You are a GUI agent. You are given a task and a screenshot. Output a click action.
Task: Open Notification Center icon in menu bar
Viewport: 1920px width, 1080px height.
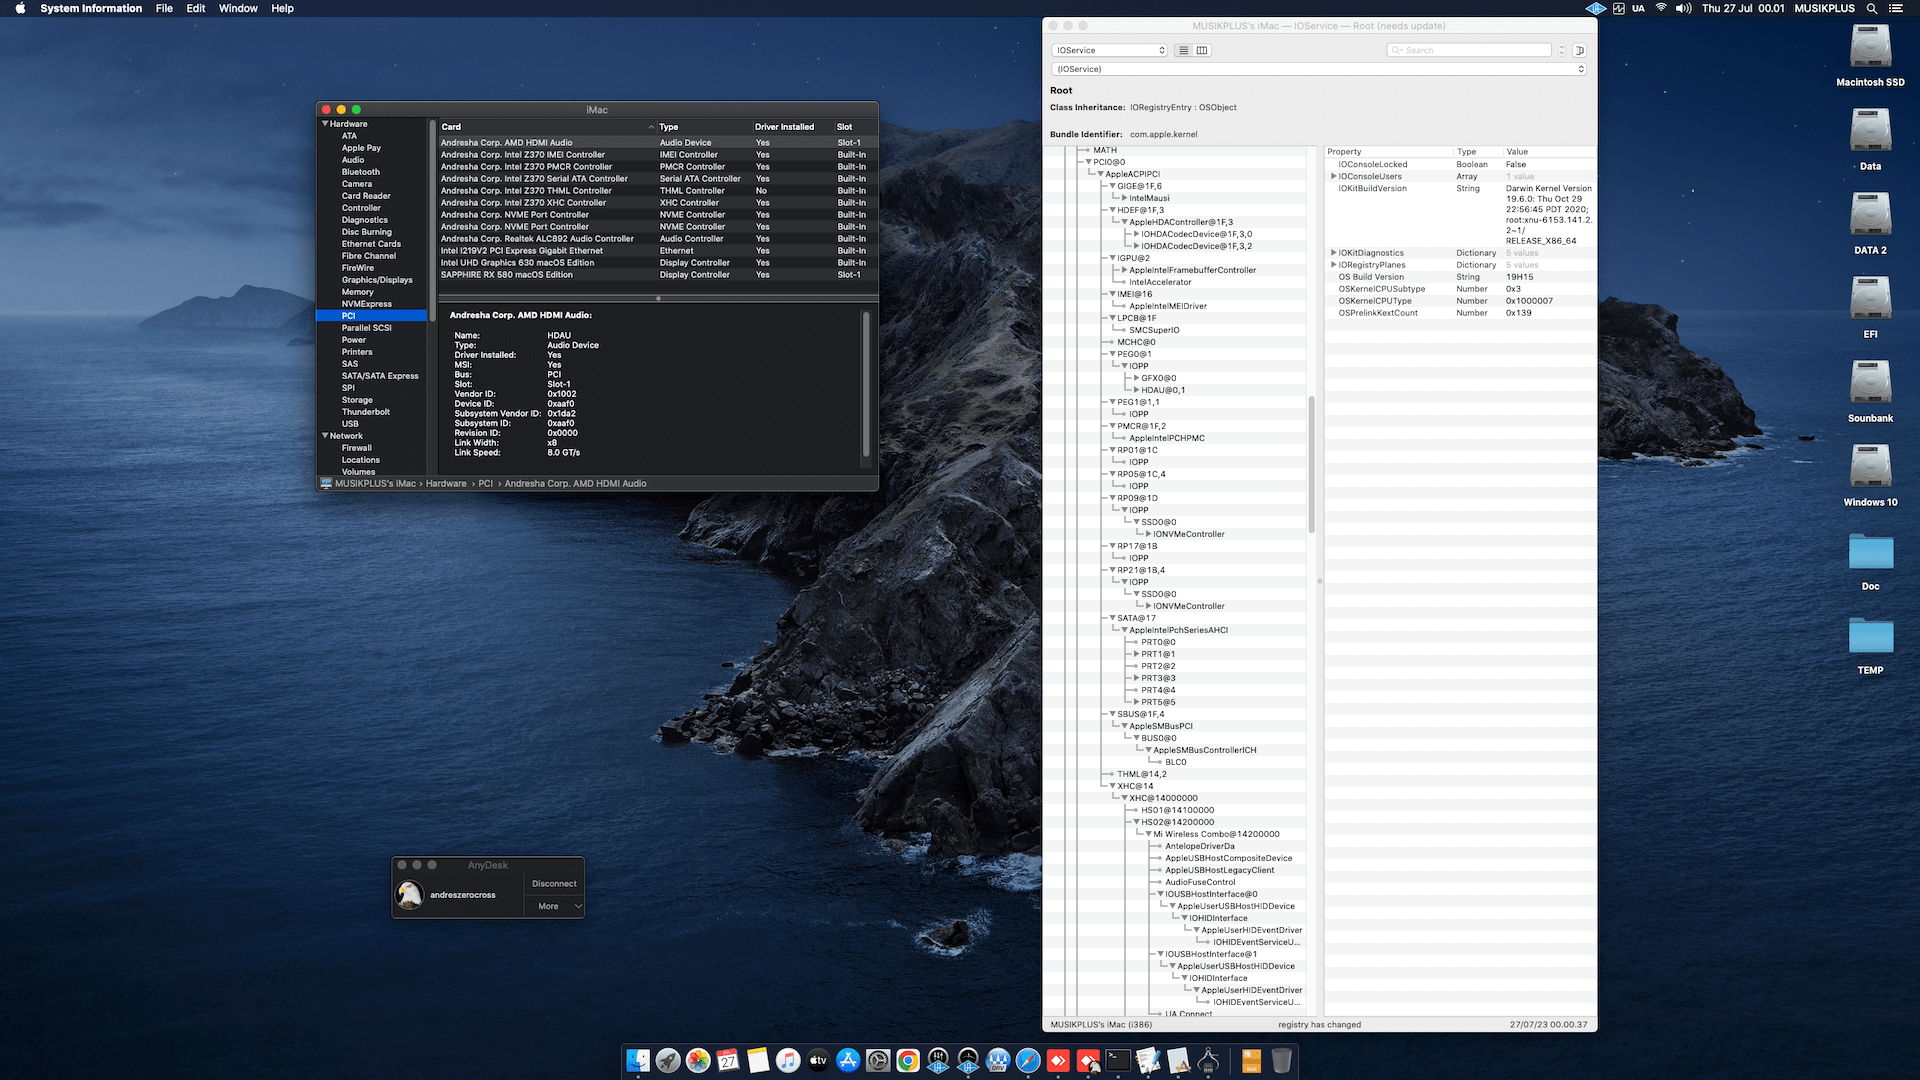[1896, 8]
